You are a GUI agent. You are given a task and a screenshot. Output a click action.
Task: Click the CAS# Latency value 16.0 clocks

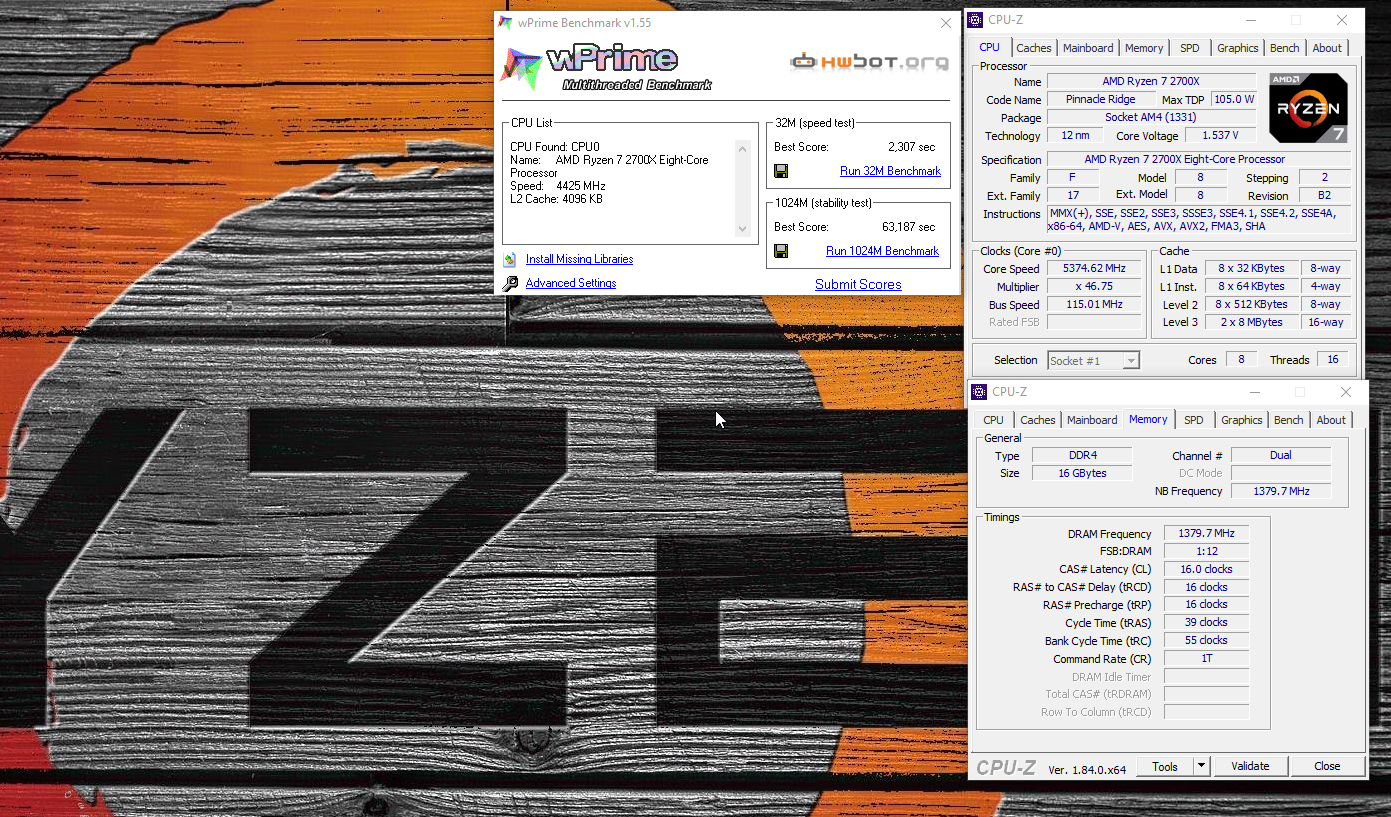pos(1206,569)
